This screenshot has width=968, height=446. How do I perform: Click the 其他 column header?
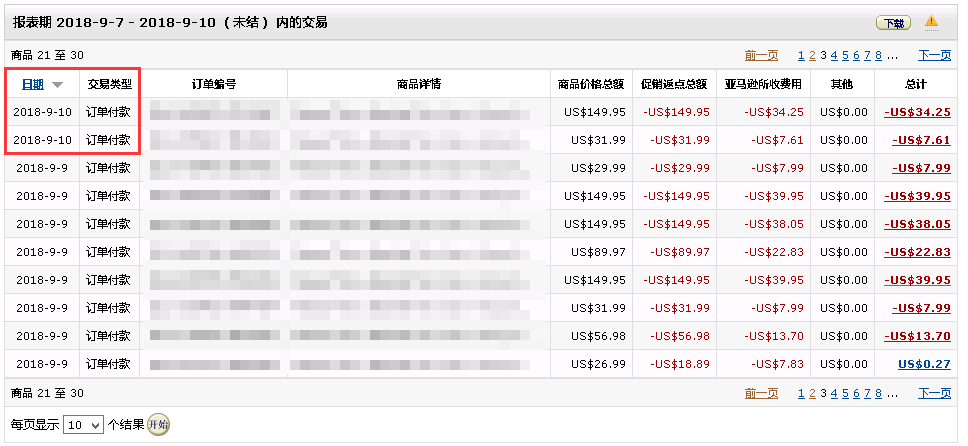842,85
